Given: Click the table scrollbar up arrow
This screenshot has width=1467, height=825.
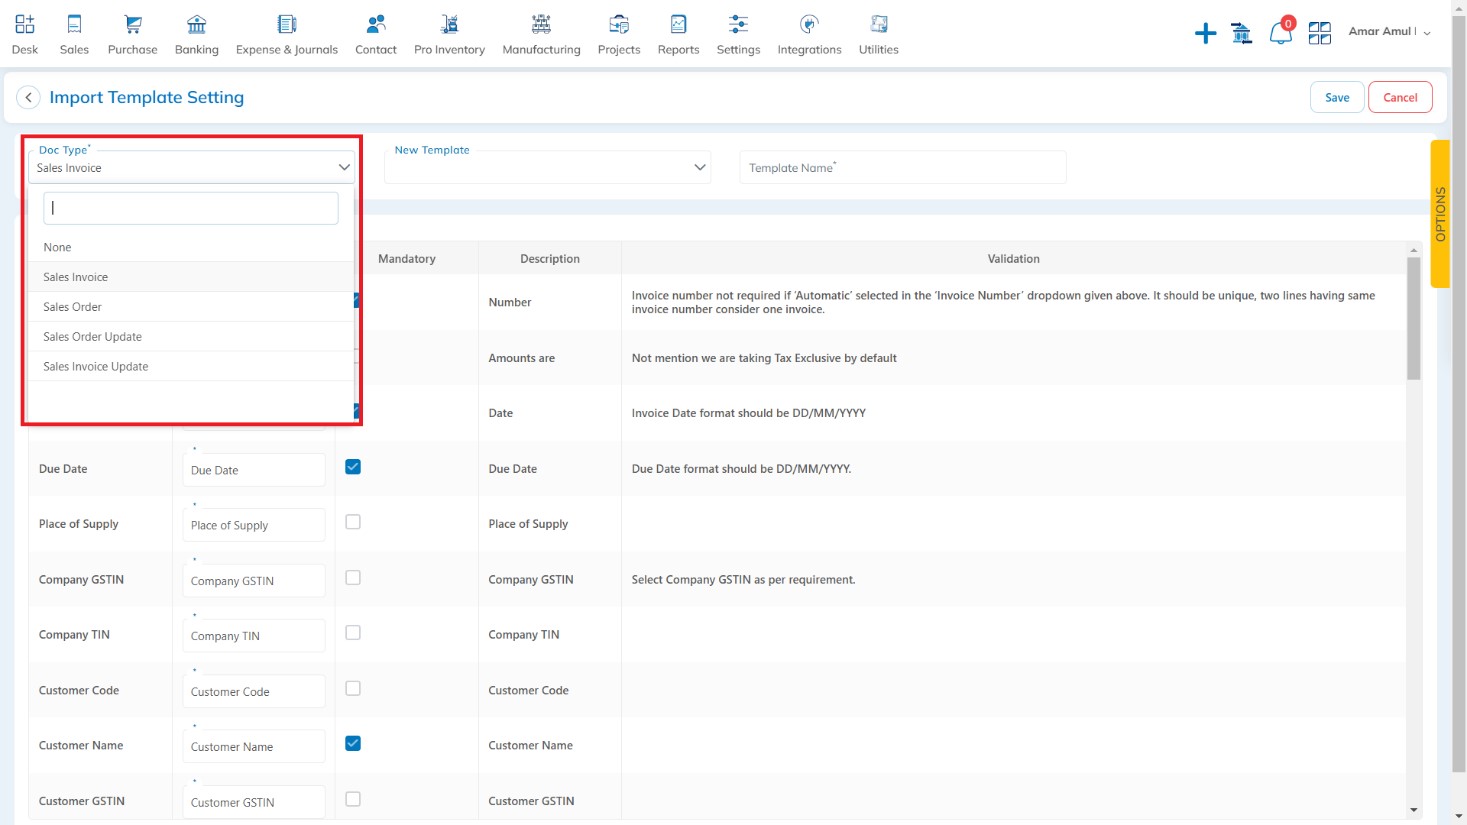Looking at the screenshot, I should pos(1413,249).
